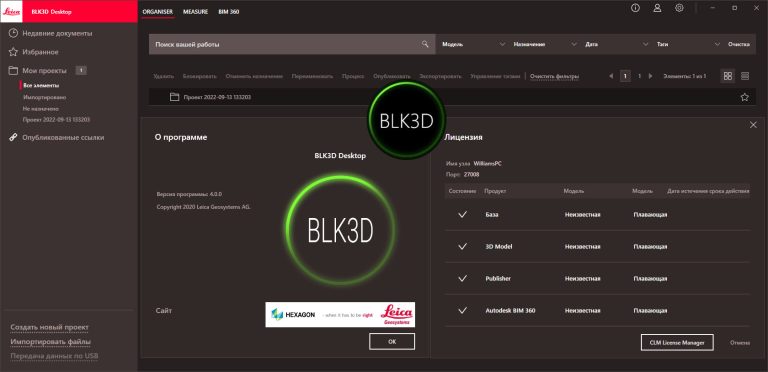
Task: Click the Hexagon Leica website banner
Action: pyautogui.click(x=340, y=315)
